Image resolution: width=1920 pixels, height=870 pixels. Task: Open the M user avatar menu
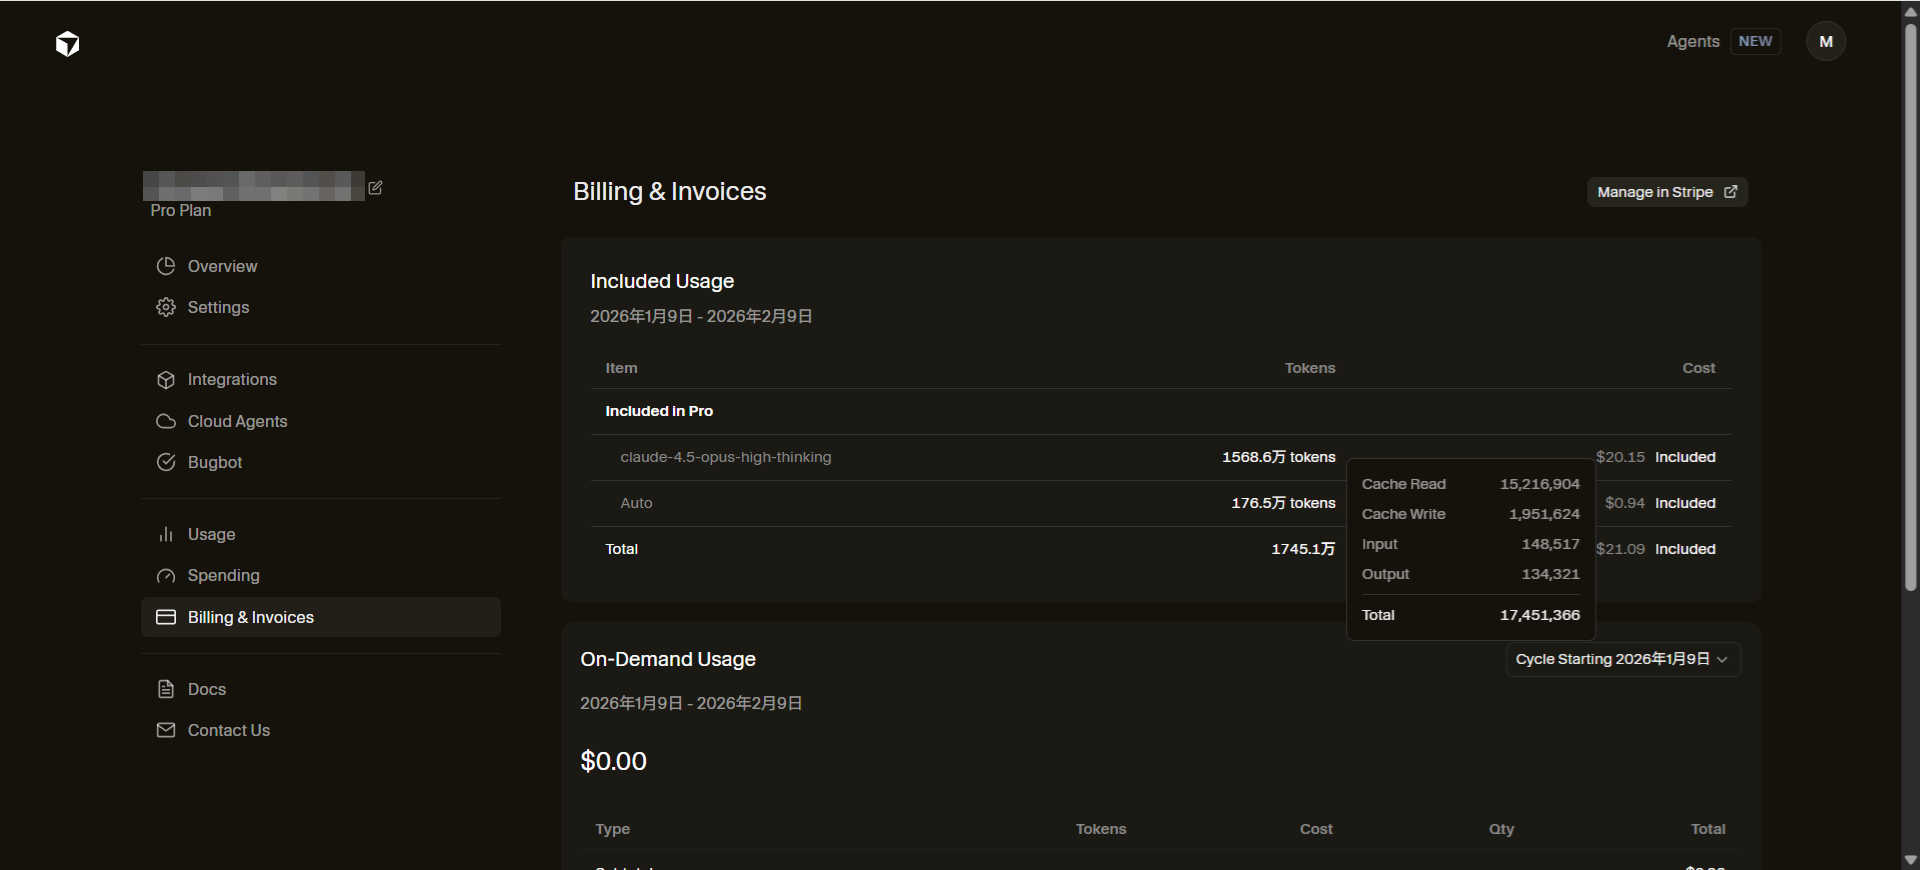(x=1825, y=42)
